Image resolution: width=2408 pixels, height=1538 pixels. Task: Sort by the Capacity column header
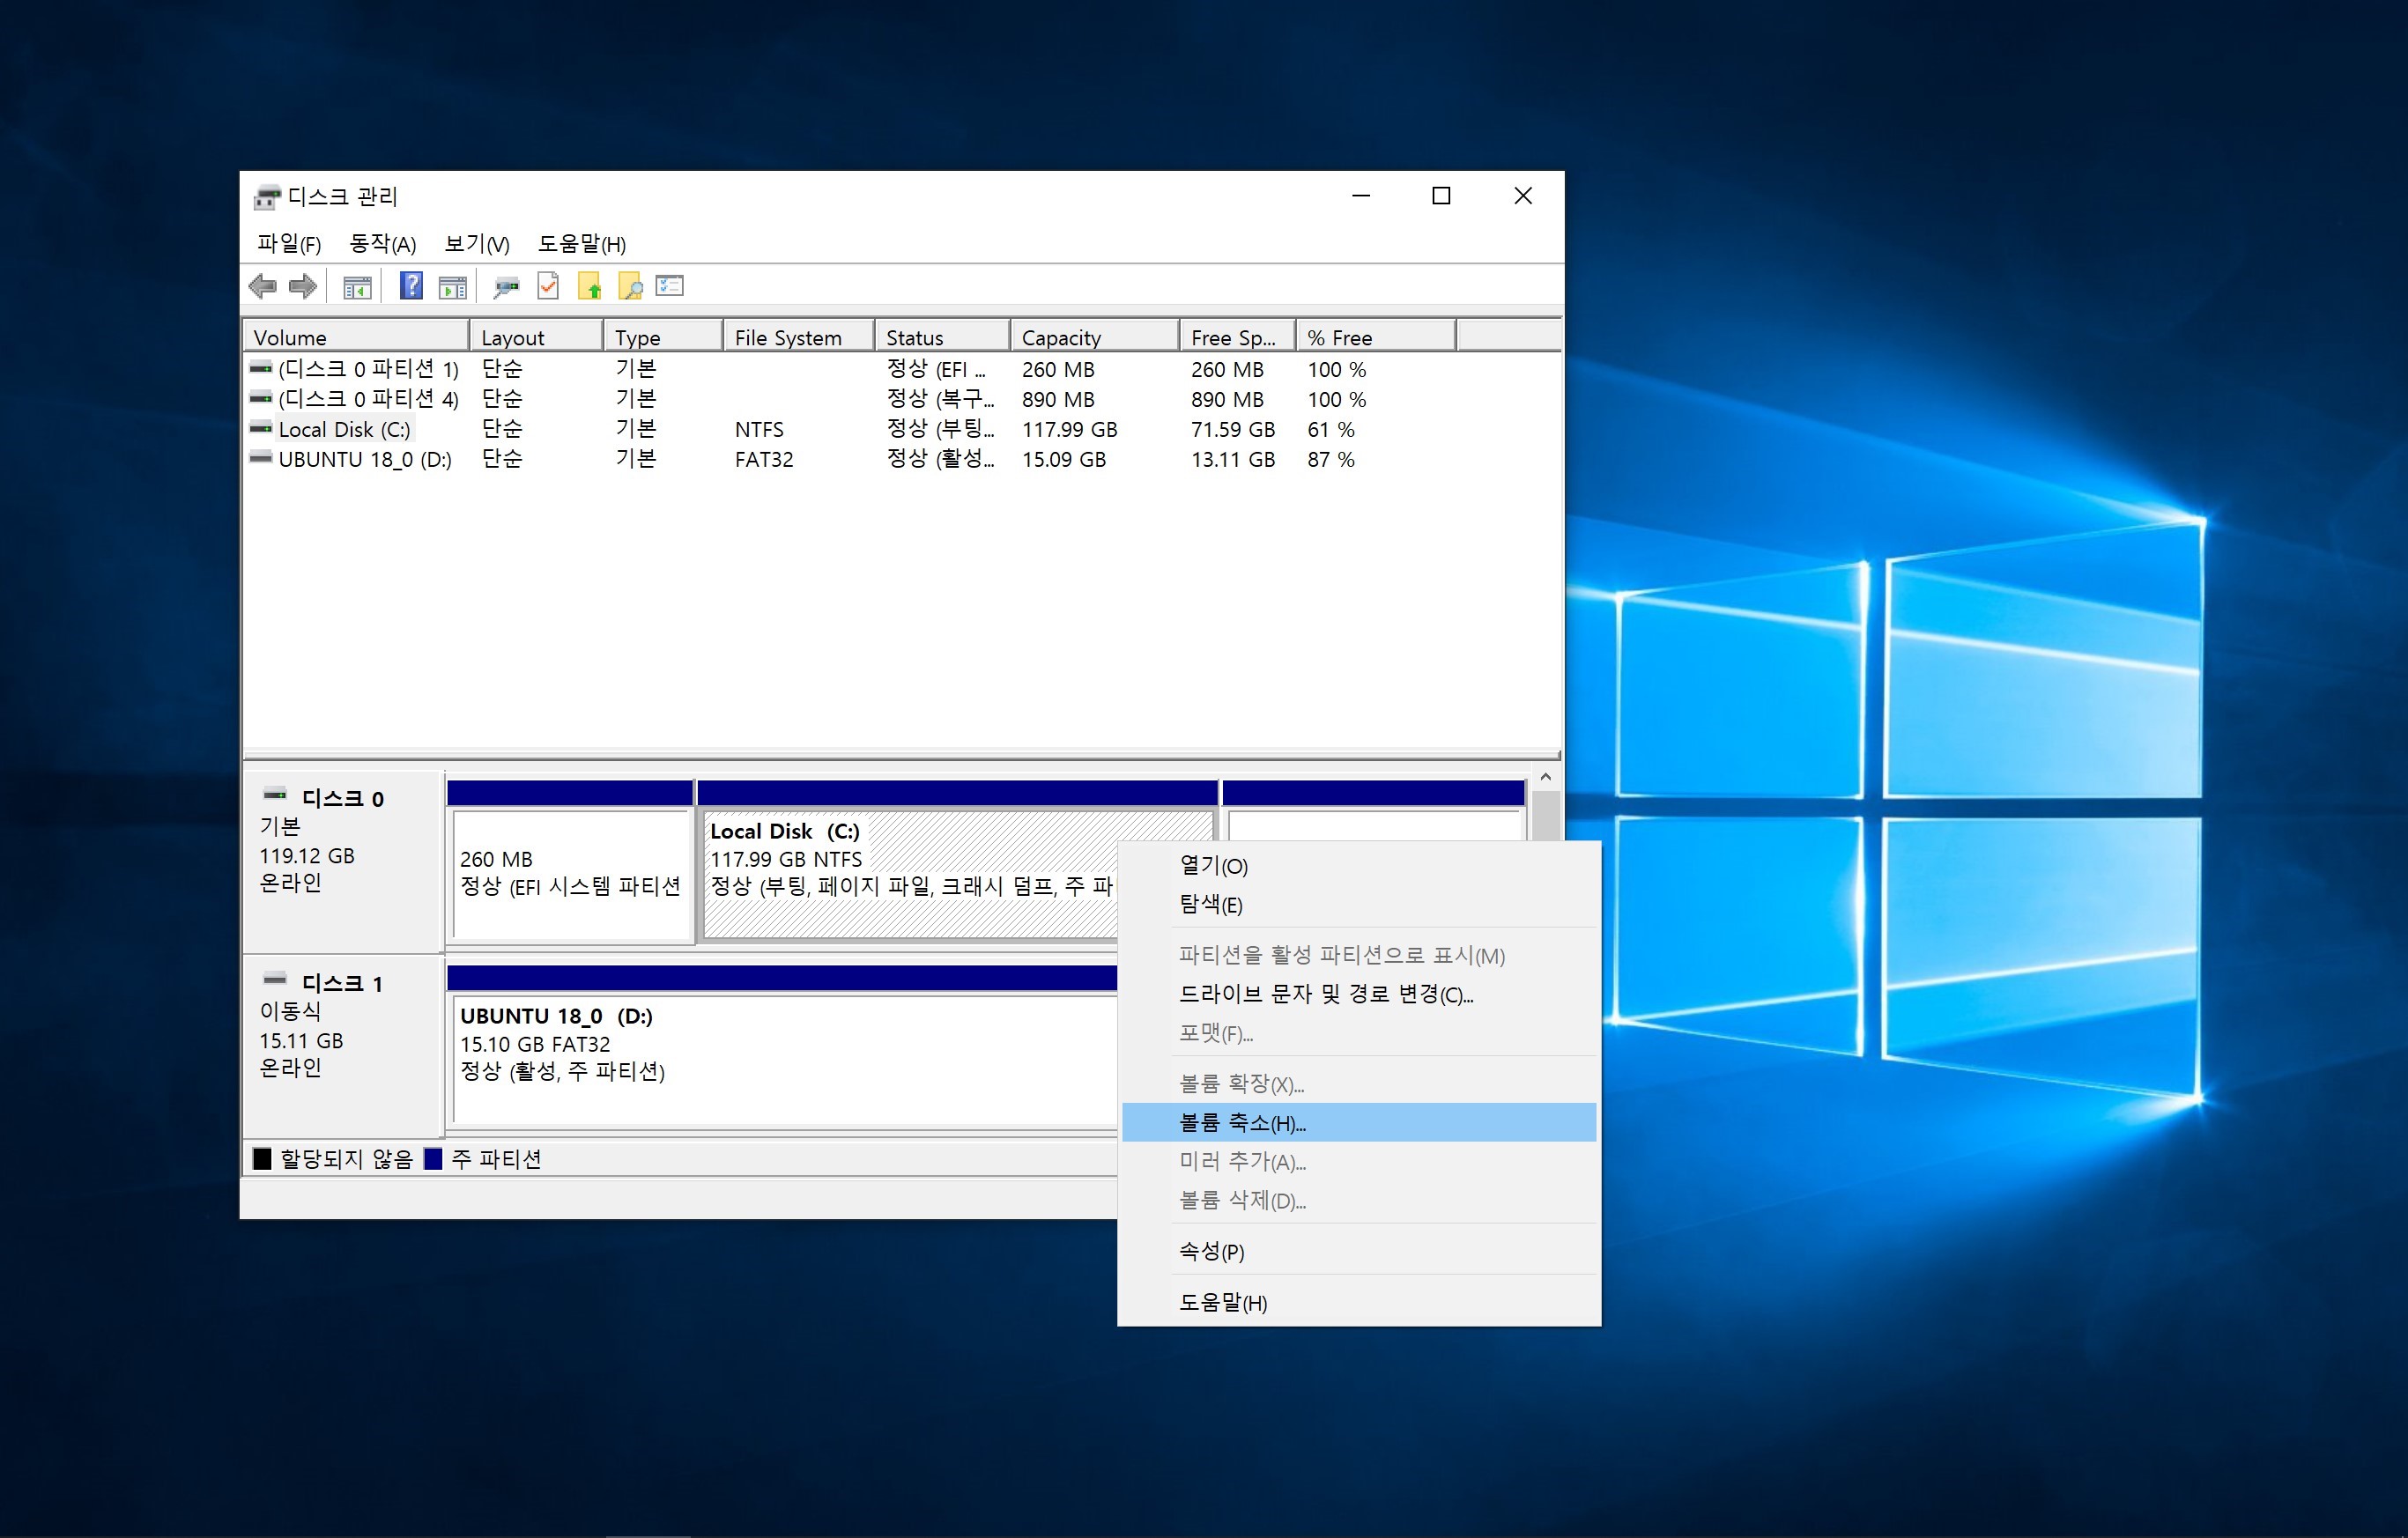(x=1096, y=337)
